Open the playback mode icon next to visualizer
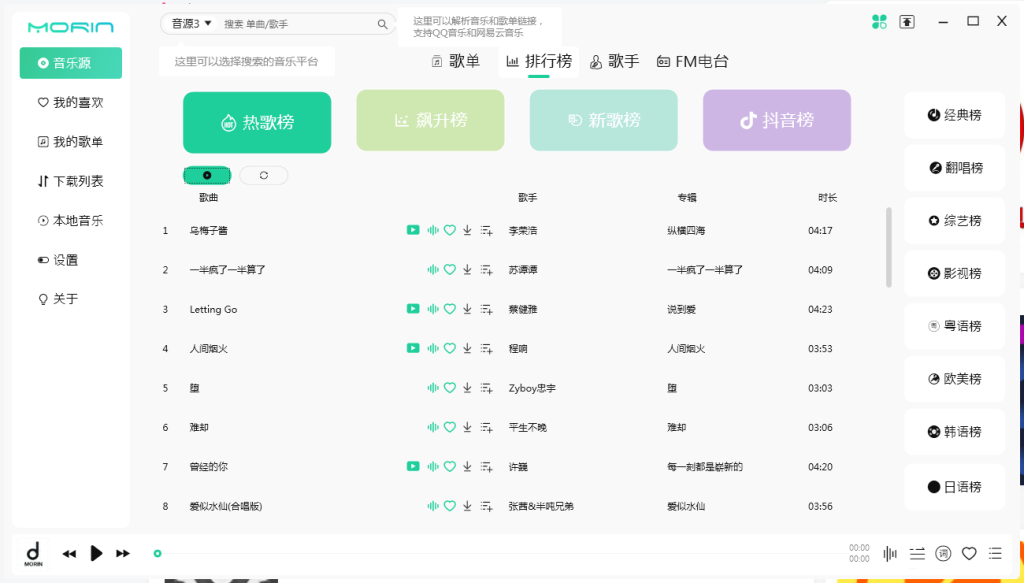 (917, 552)
